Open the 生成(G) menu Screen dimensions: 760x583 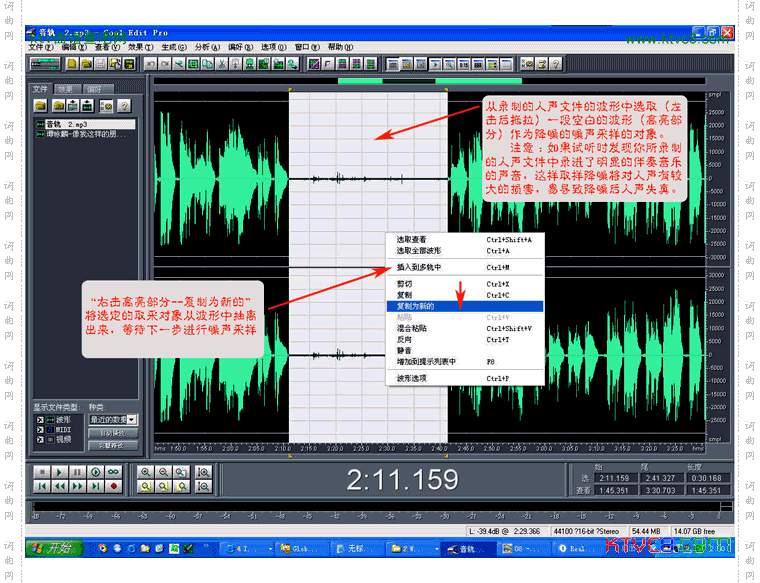[x=174, y=47]
